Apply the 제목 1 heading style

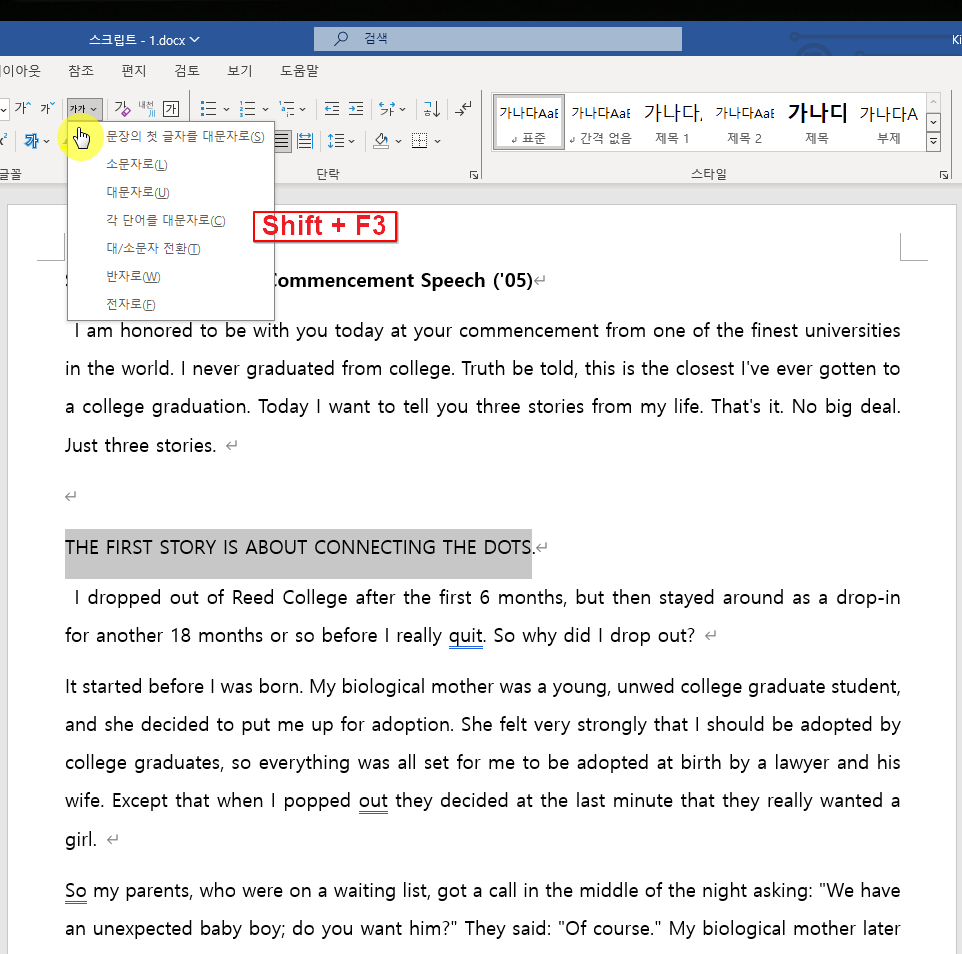672,122
